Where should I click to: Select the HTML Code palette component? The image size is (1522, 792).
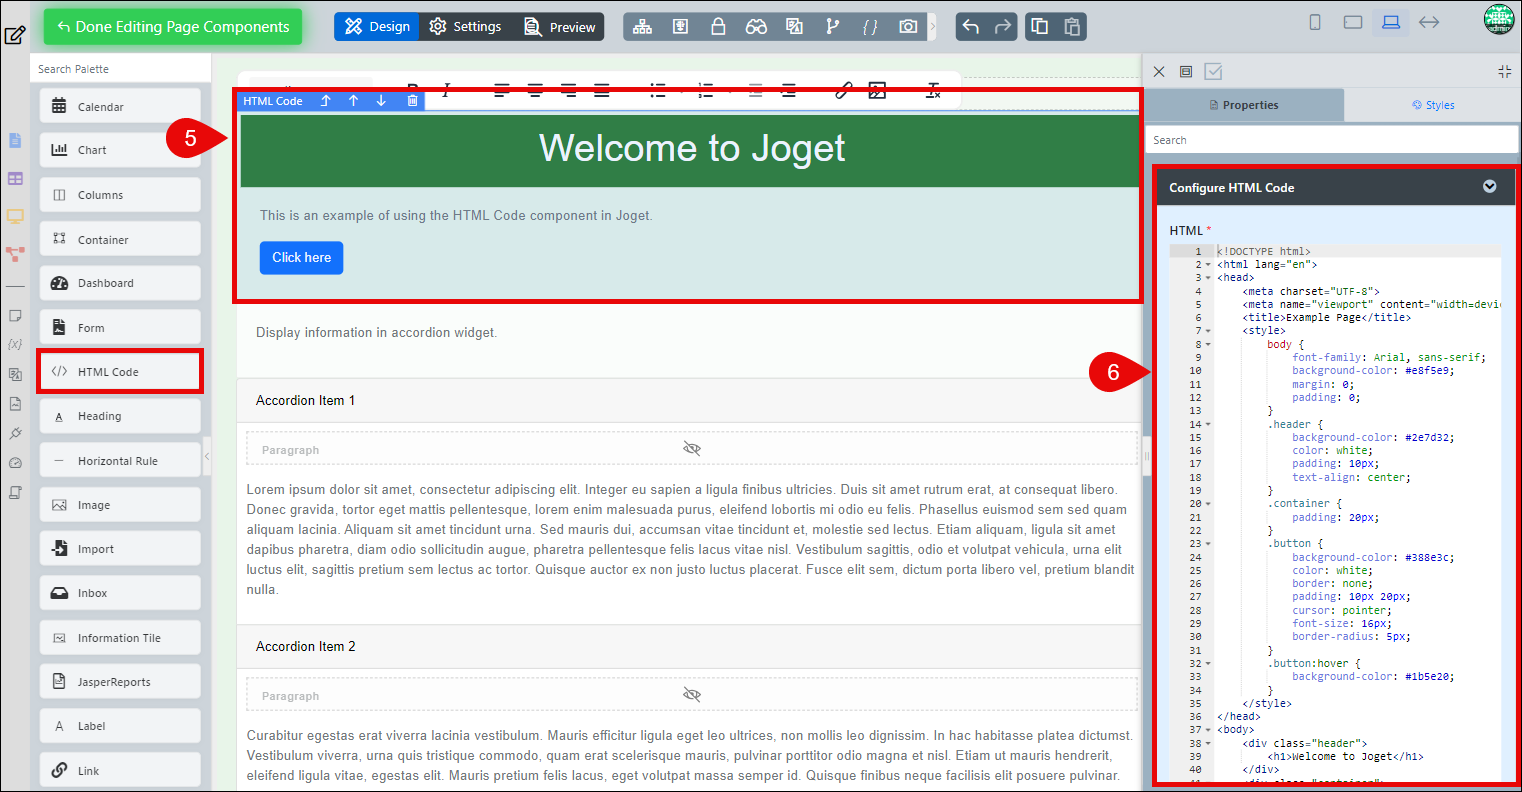point(120,372)
